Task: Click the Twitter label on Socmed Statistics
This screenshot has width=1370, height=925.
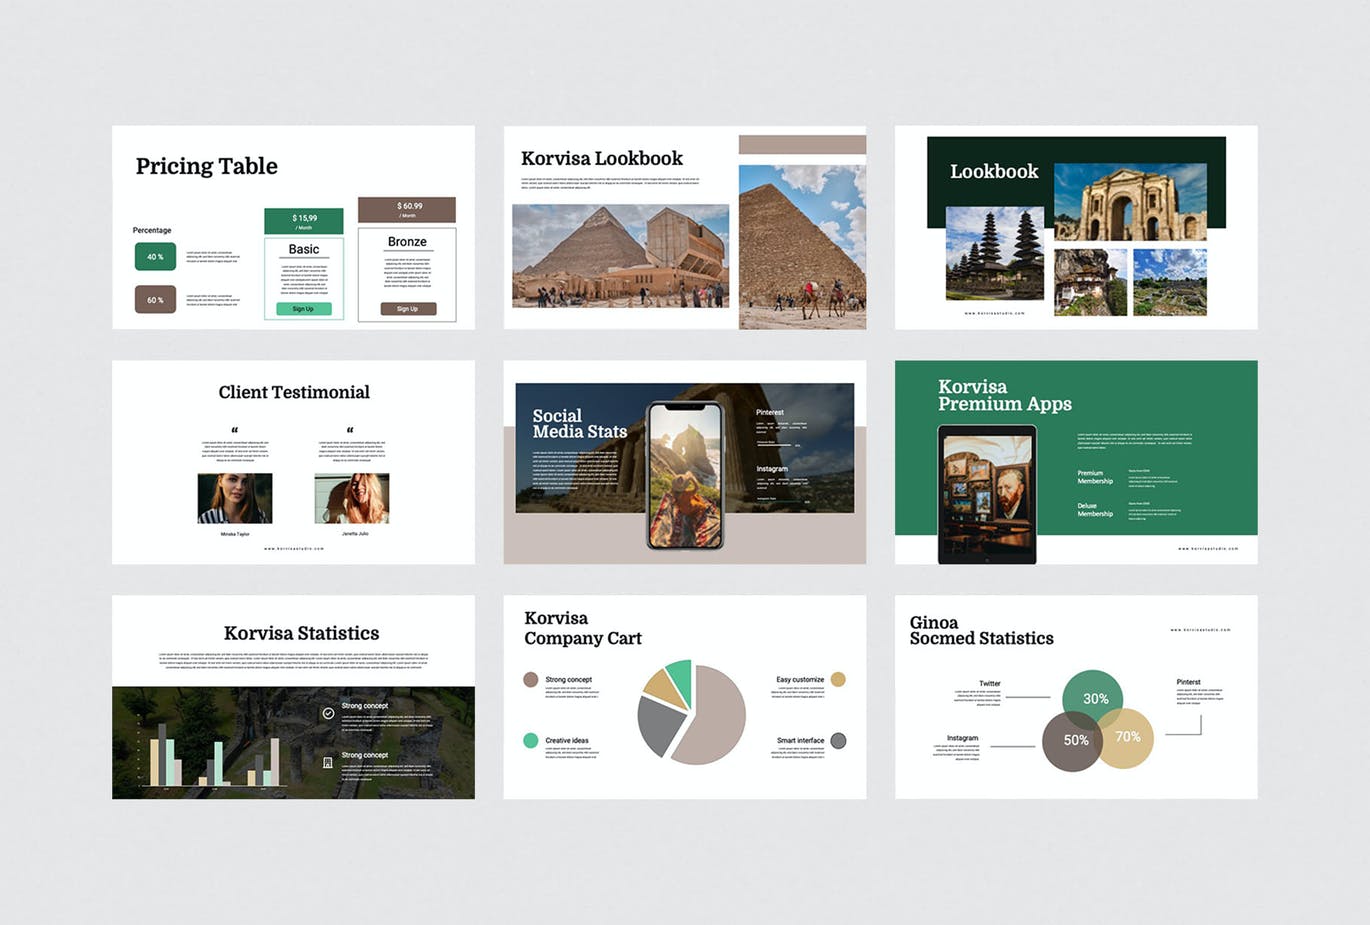Action: click(x=990, y=684)
